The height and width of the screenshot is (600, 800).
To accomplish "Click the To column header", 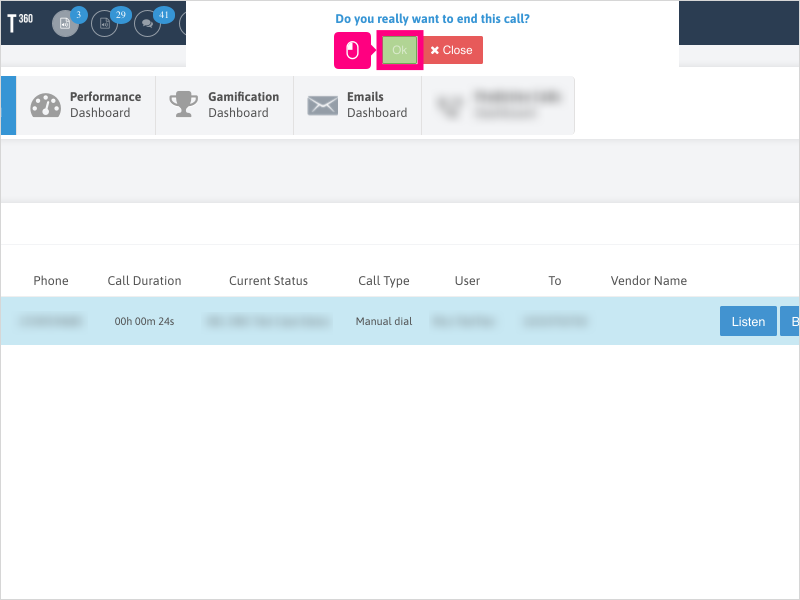I will [555, 281].
